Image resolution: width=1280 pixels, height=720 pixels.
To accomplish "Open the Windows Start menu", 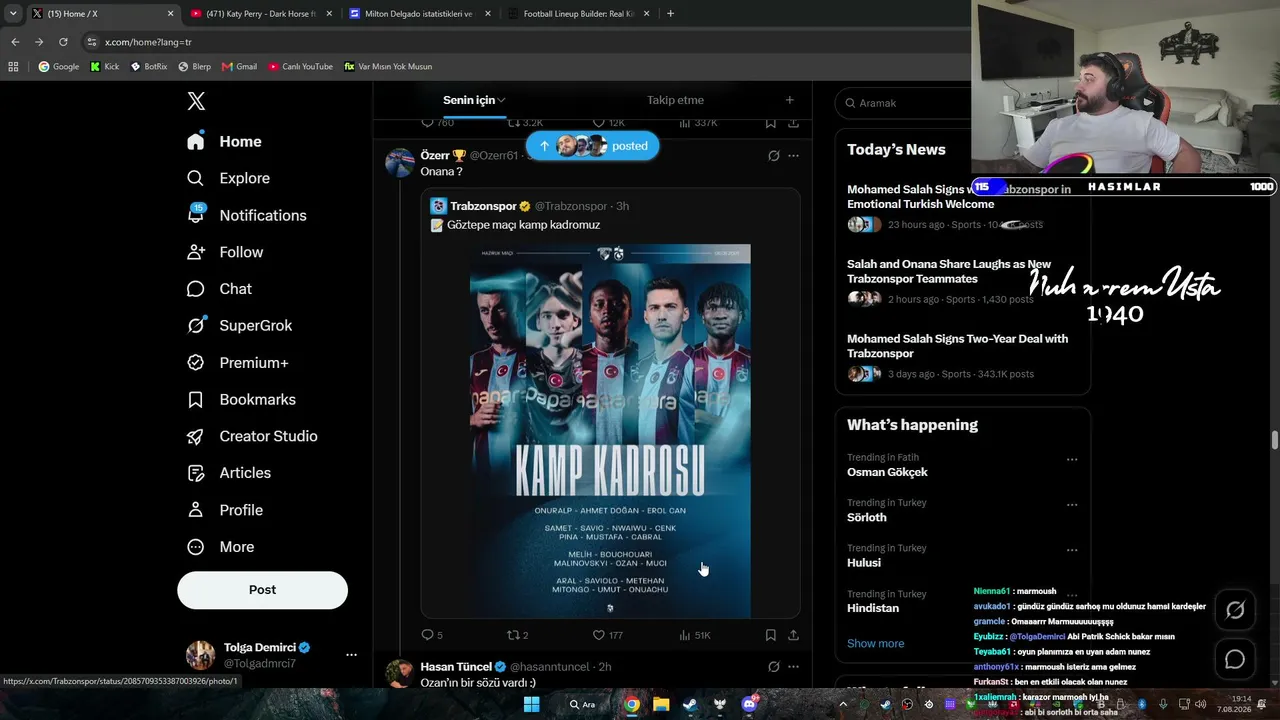I will (x=532, y=704).
